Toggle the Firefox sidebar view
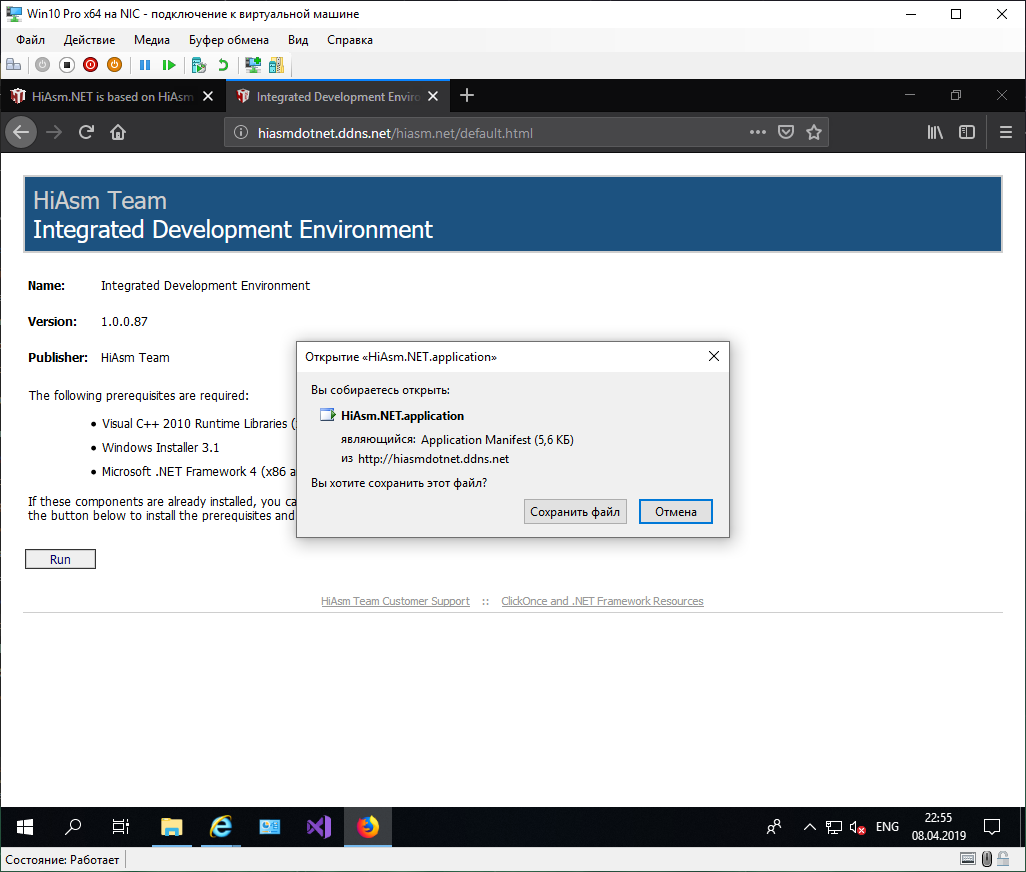 point(967,132)
